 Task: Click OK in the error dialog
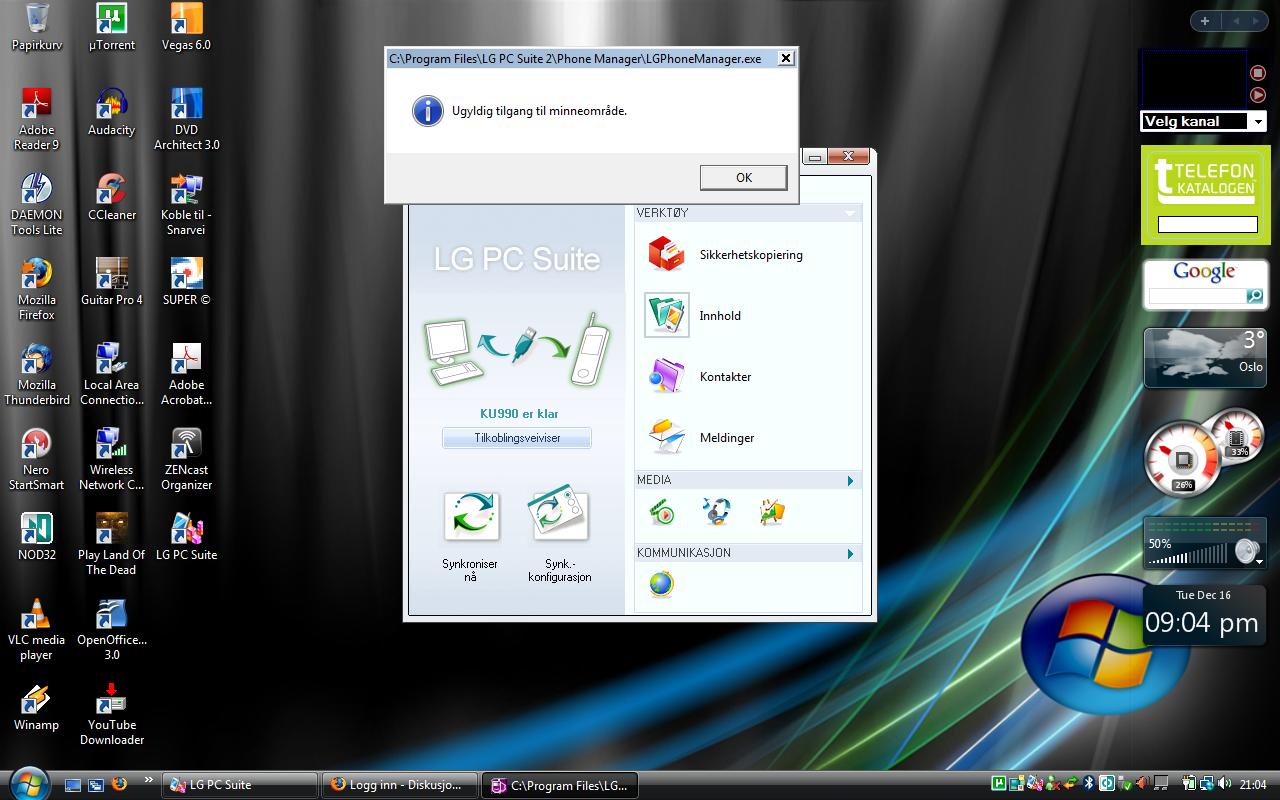point(743,177)
